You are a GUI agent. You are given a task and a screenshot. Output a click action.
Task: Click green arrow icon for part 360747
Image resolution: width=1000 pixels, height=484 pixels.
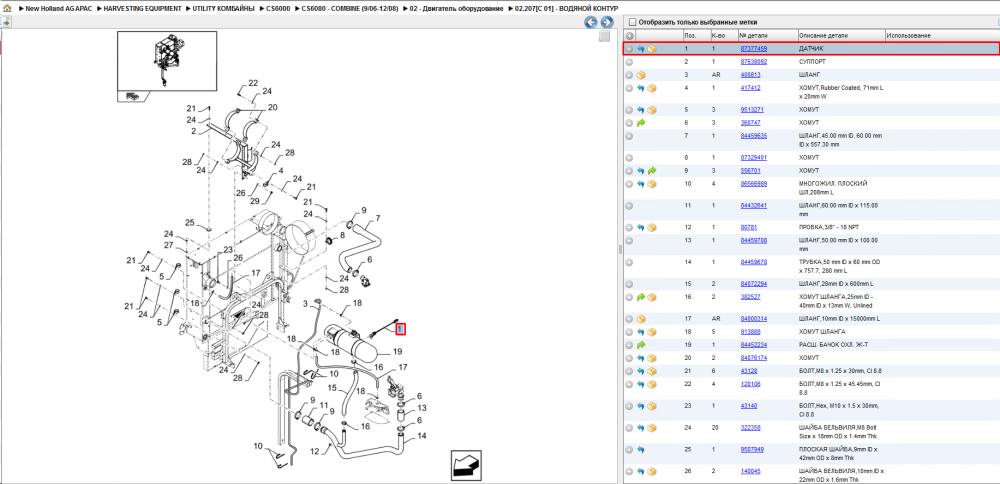[640, 122]
